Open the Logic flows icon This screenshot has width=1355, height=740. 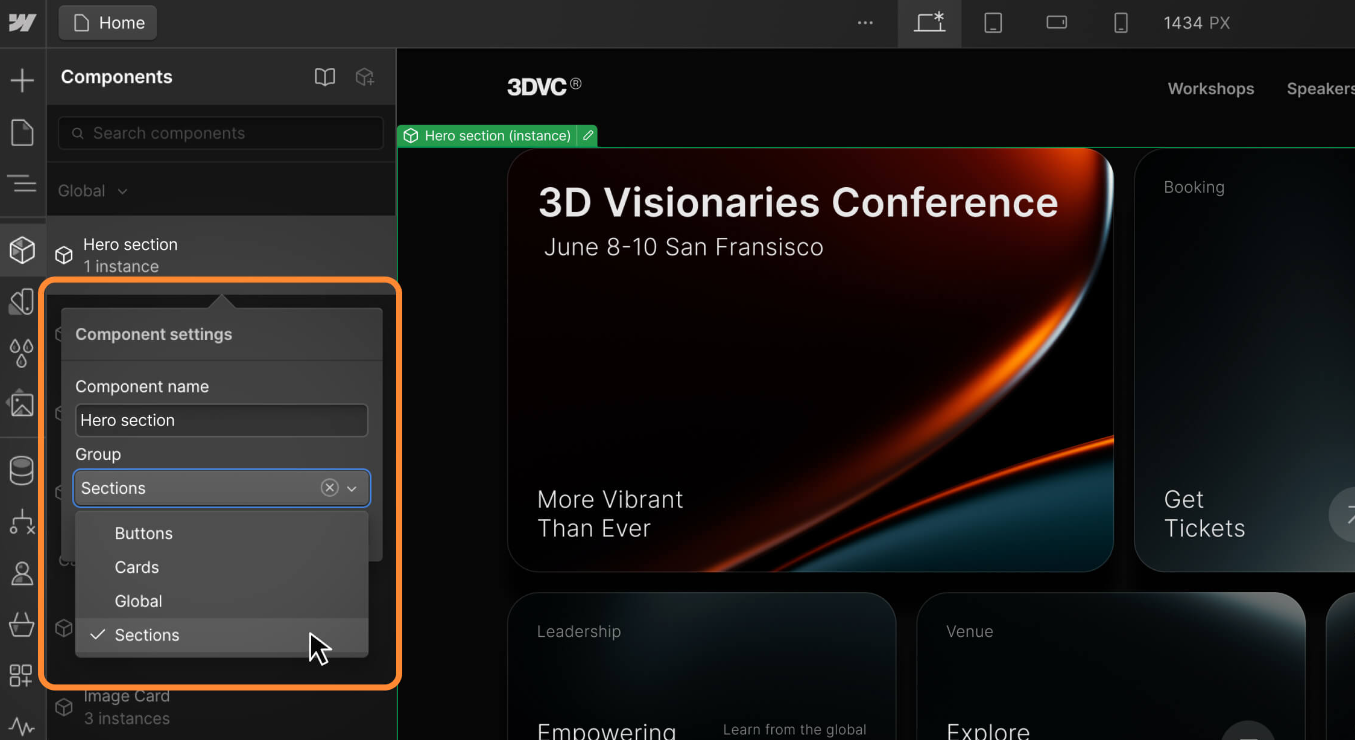22,522
